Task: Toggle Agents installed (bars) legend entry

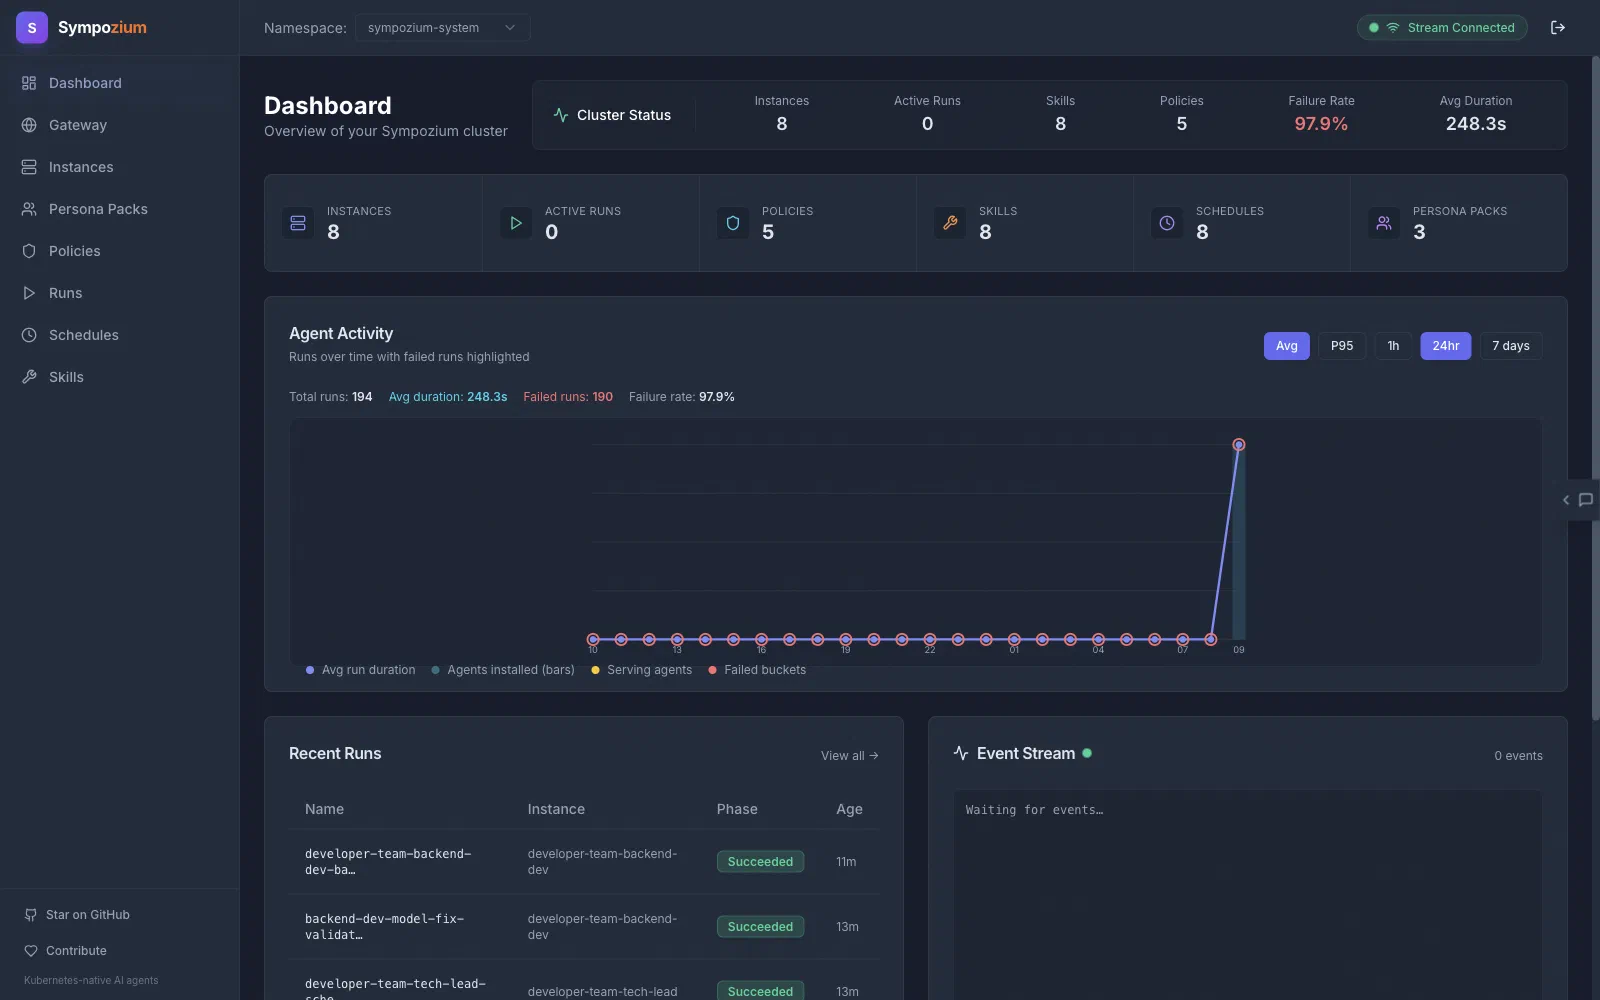Action: point(503,670)
